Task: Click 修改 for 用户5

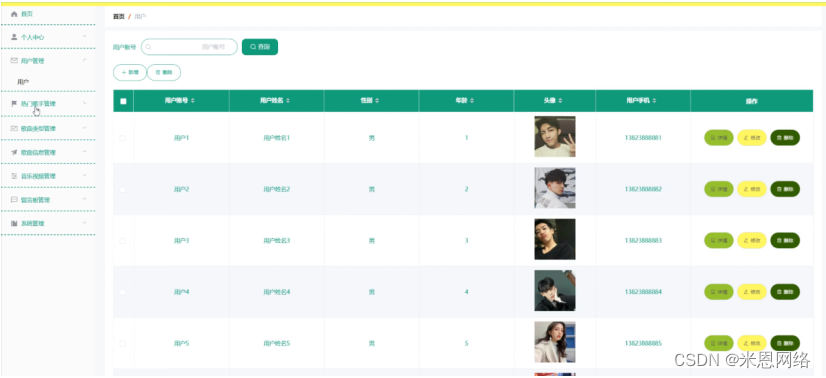Action: point(752,343)
